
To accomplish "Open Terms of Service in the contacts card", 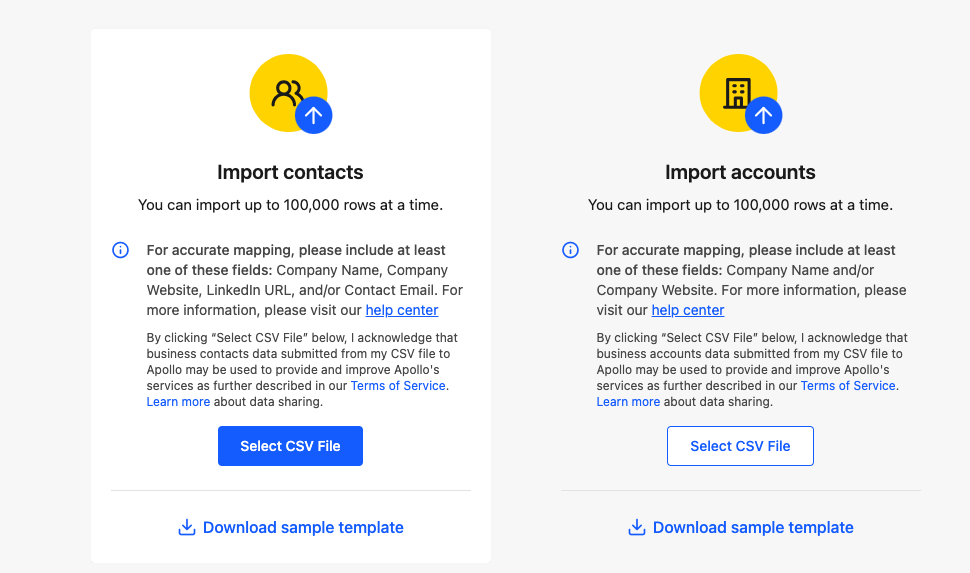I will click(398, 386).
